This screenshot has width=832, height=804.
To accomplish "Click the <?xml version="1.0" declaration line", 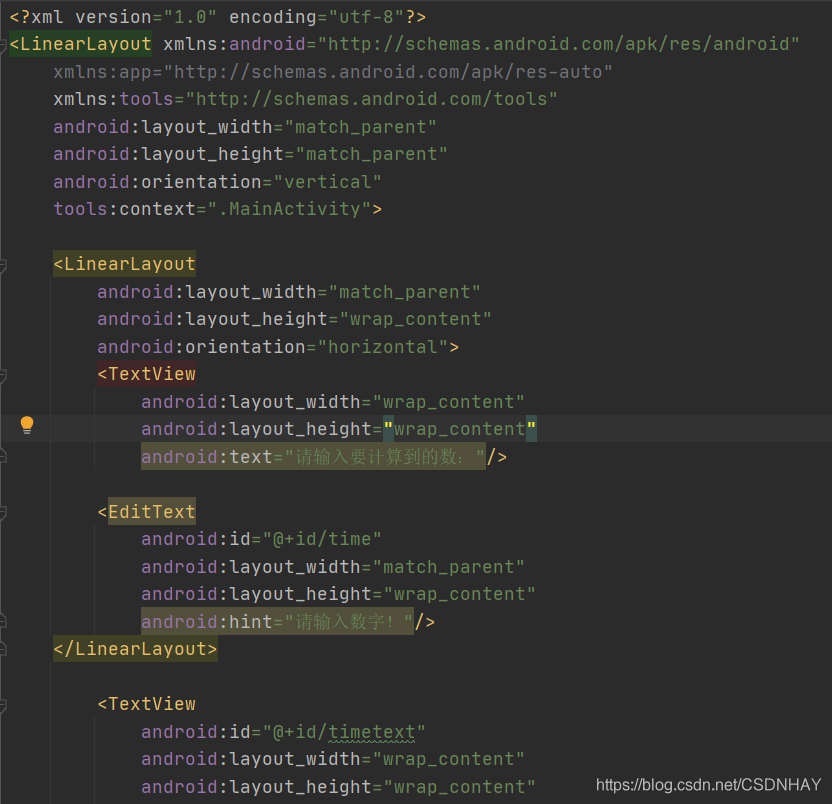I will [218, 17].
